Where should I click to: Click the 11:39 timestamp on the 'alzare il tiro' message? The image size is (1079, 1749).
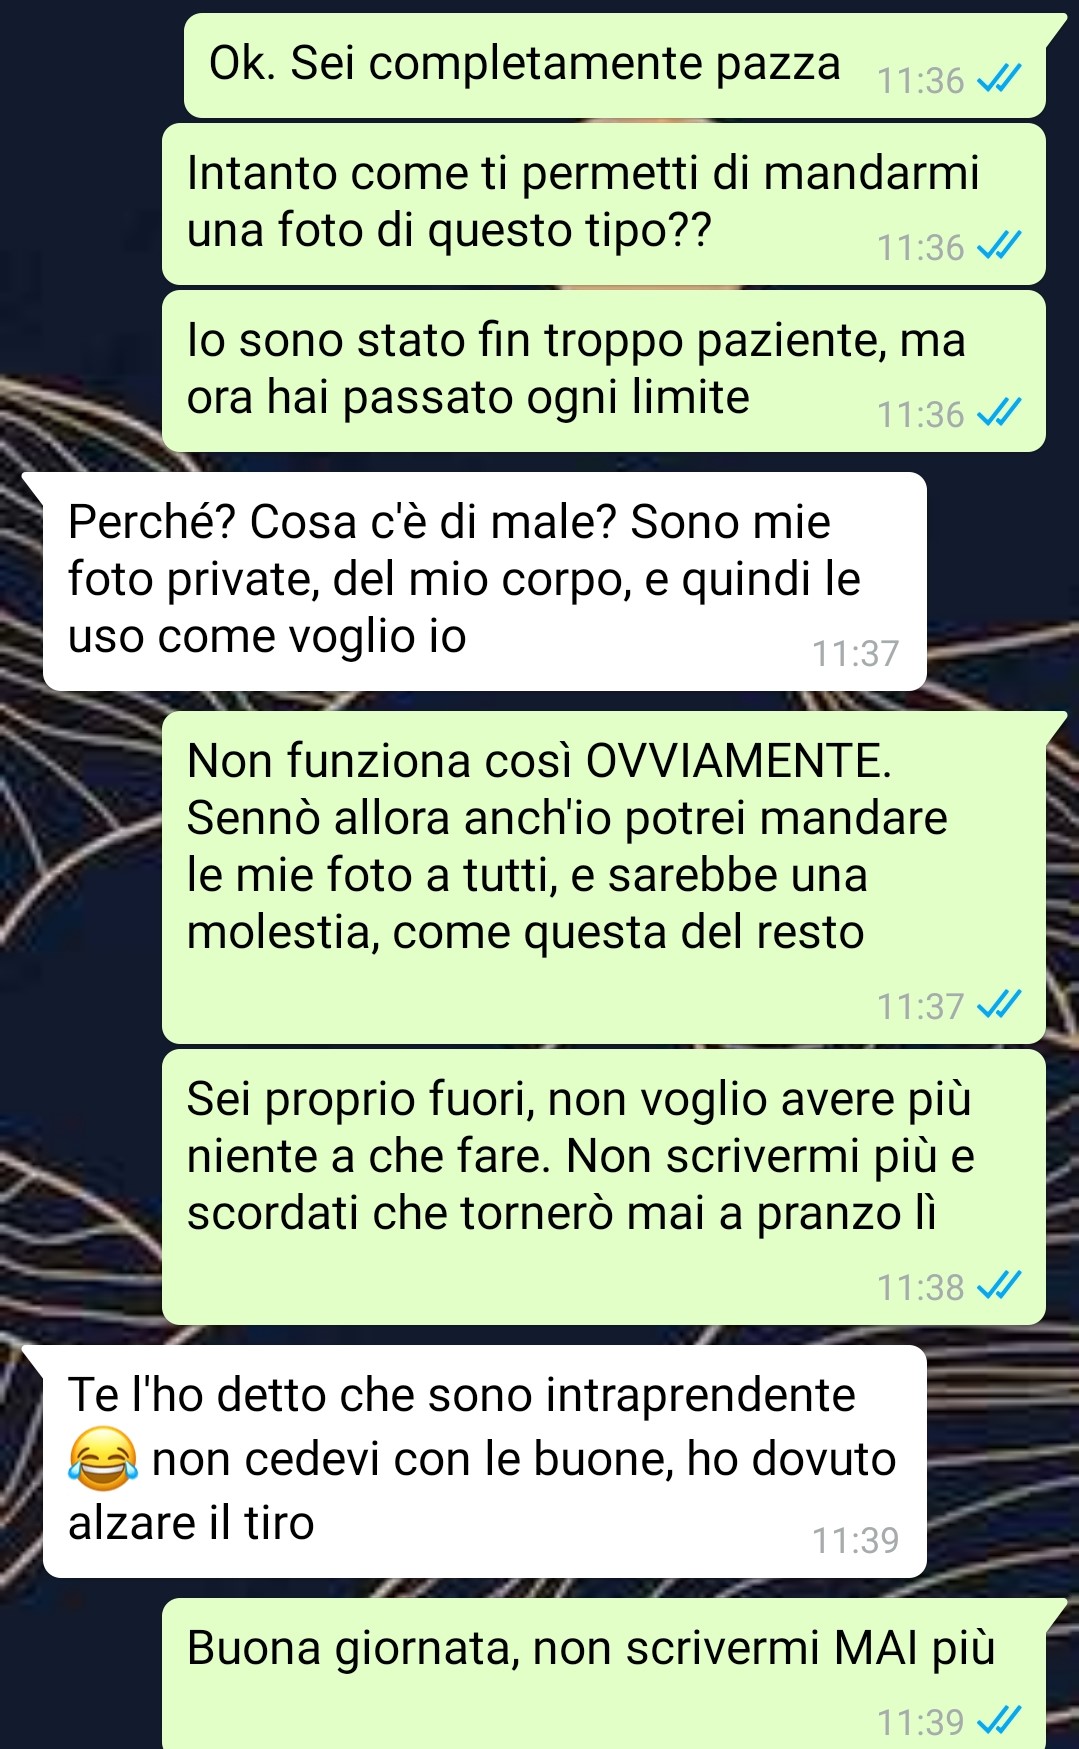[855, 1540]
